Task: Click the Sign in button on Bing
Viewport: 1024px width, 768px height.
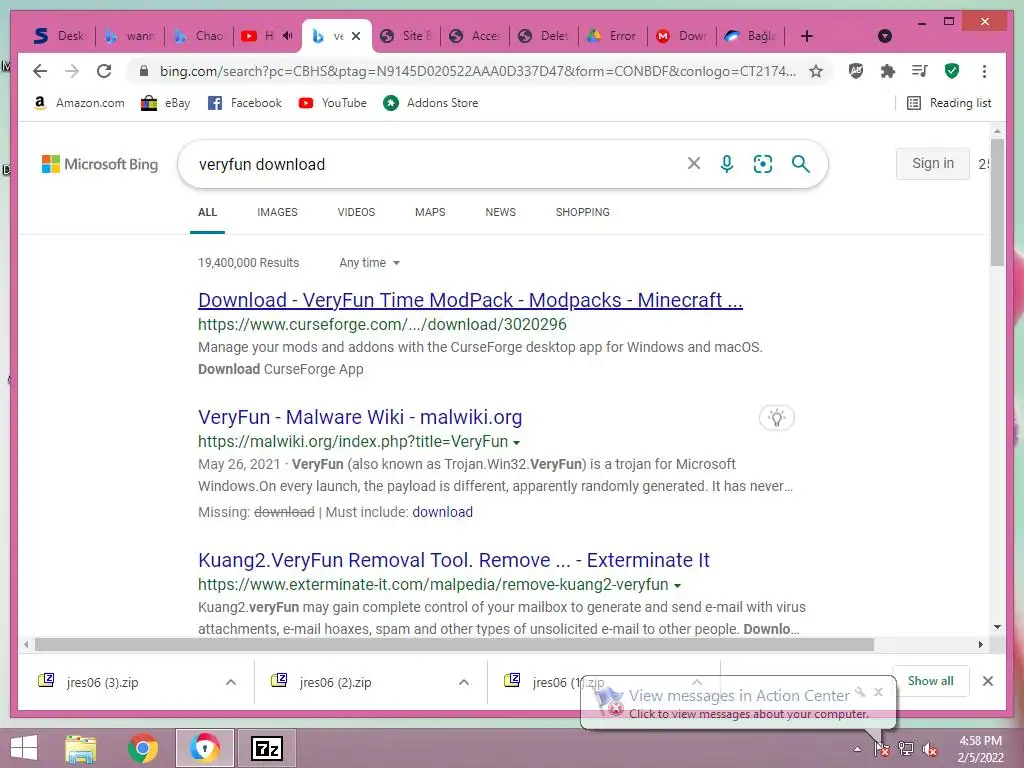Action: pos(933,163)
